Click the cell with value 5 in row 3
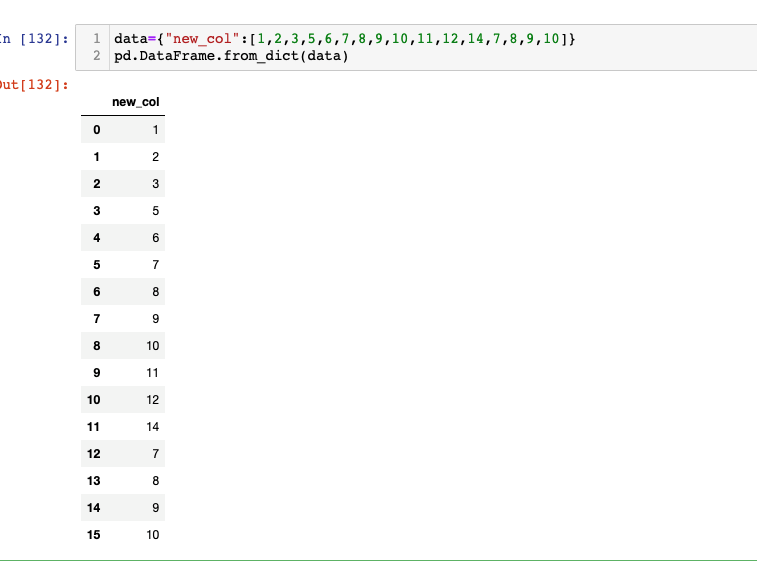Image resolution: width=757 pixels, height=561 pixels. click(155, 211)
